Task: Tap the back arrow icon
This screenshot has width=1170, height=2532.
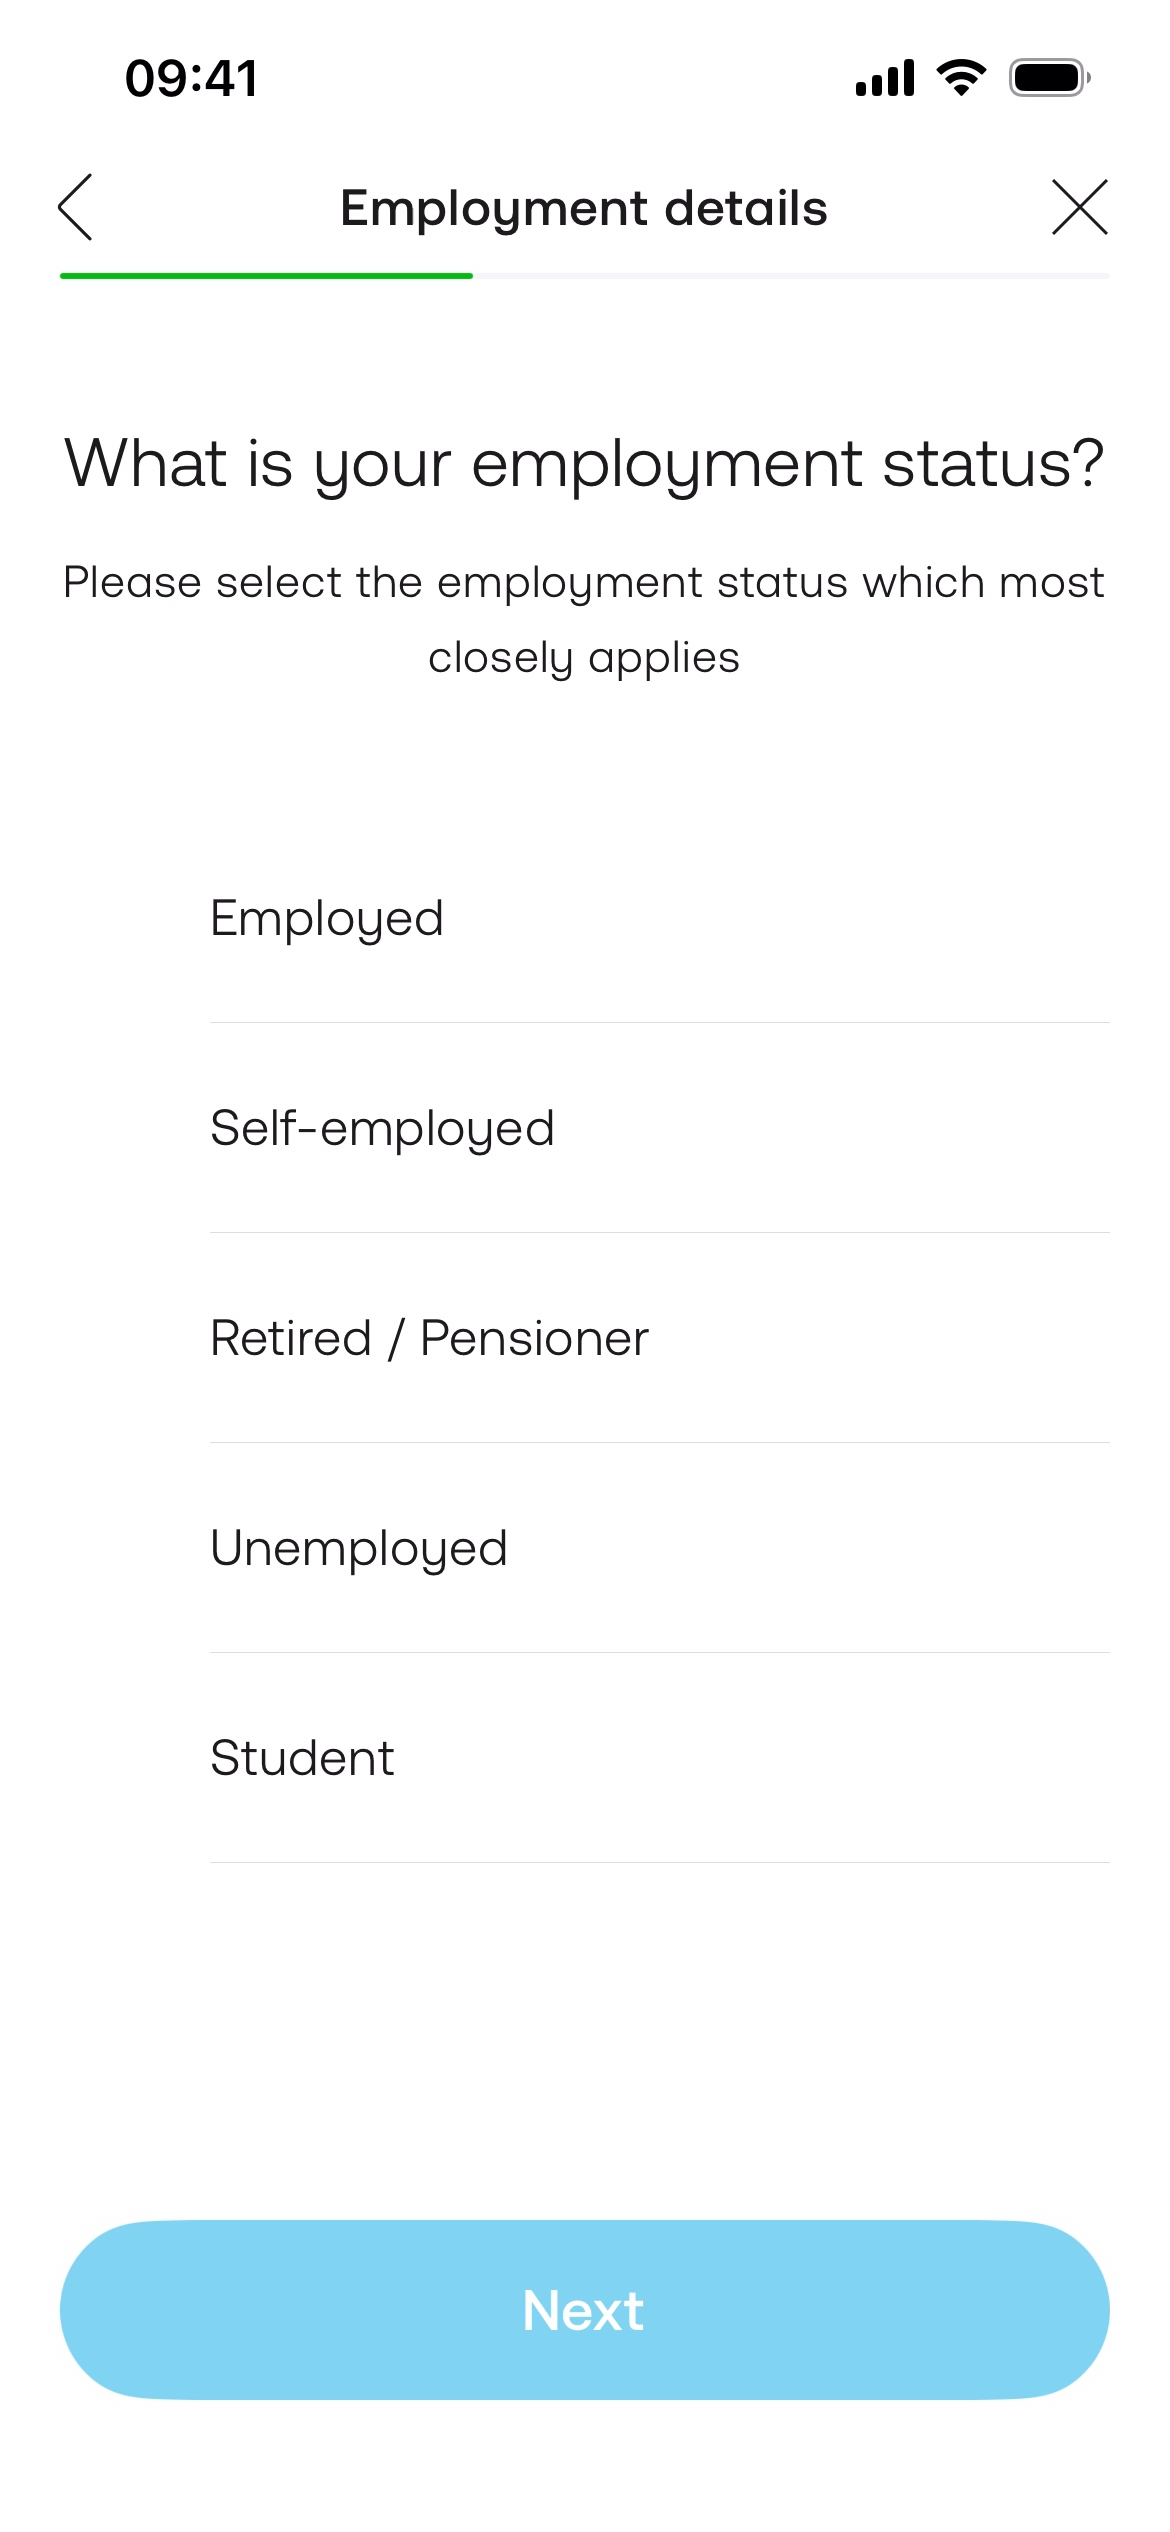Action: [76, 207]
